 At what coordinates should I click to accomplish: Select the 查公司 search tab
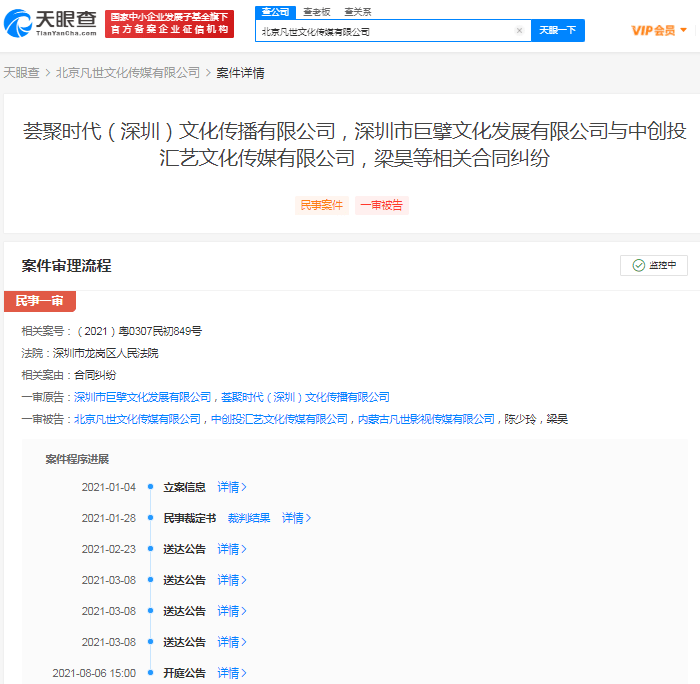click(274, 11)
